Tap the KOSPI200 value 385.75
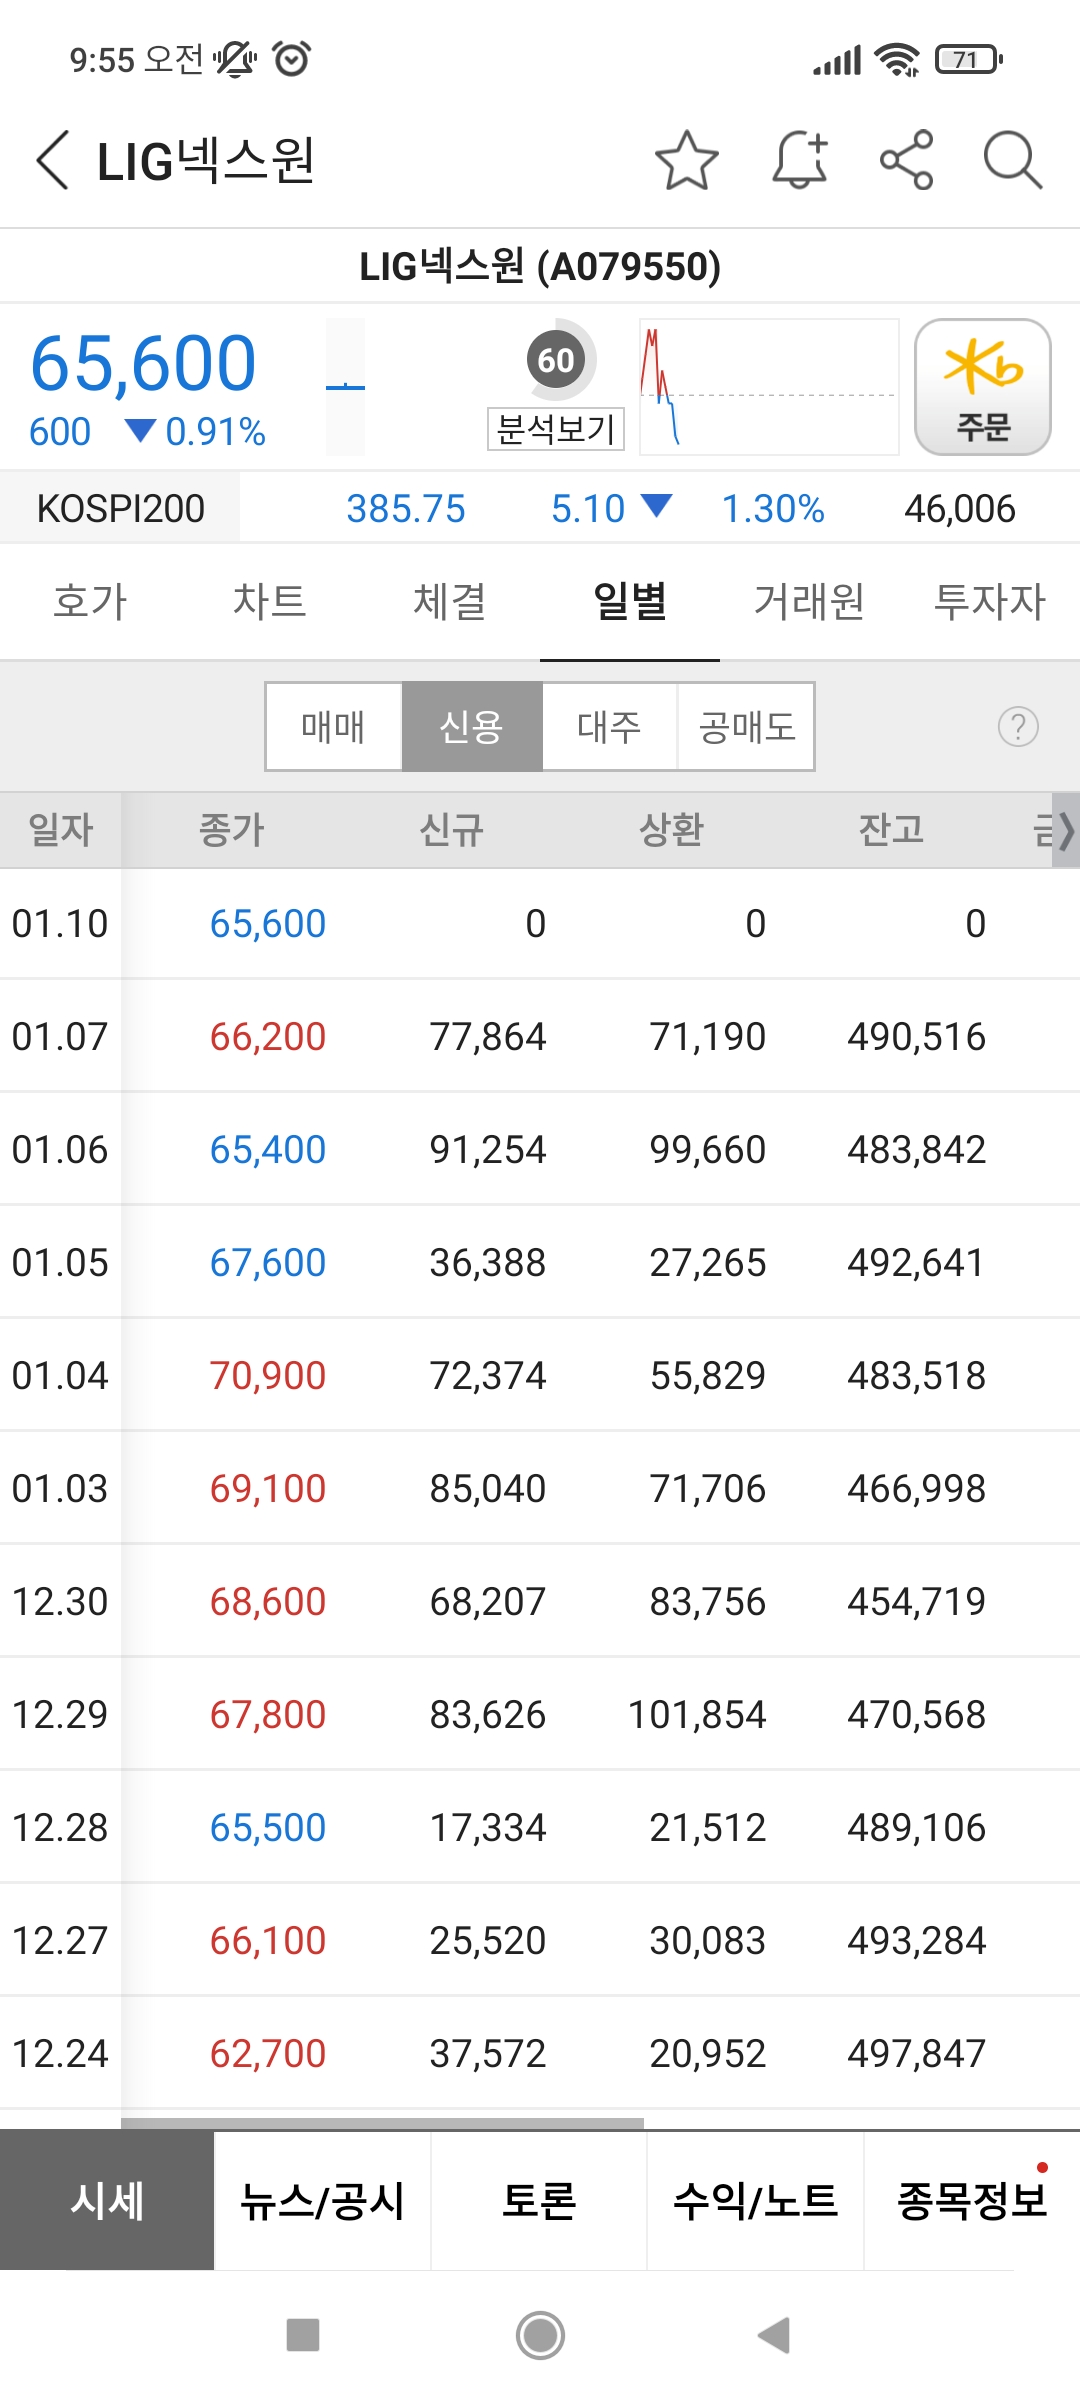1080x2400 pixels. point(406,508)
